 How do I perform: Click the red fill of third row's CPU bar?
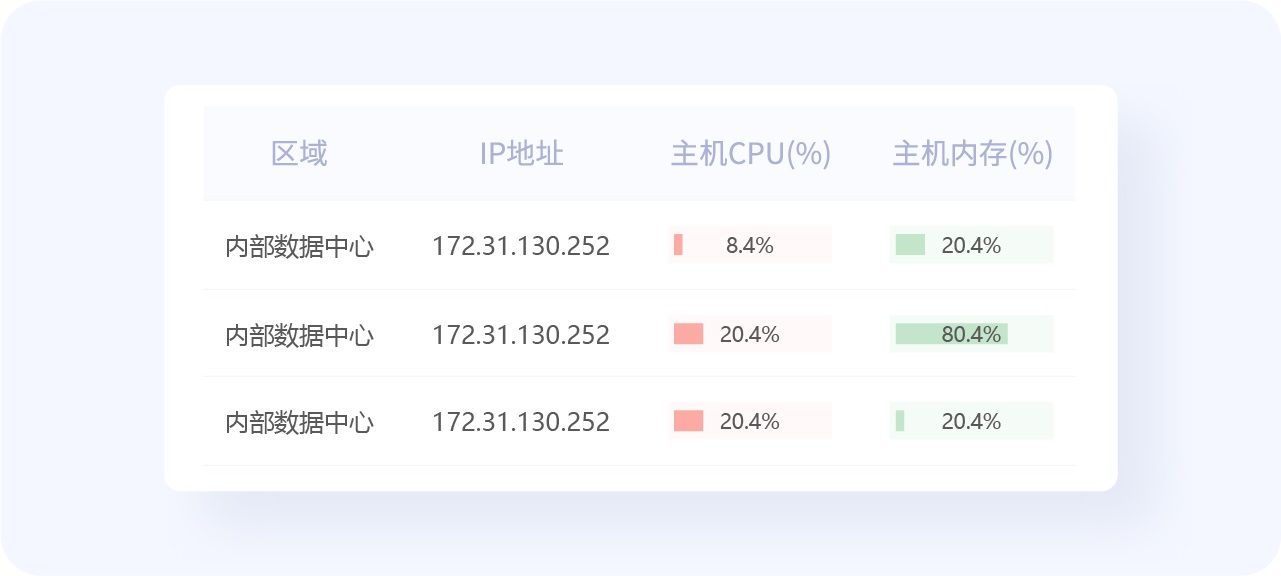pyautogui.click(x=688, y=421)
